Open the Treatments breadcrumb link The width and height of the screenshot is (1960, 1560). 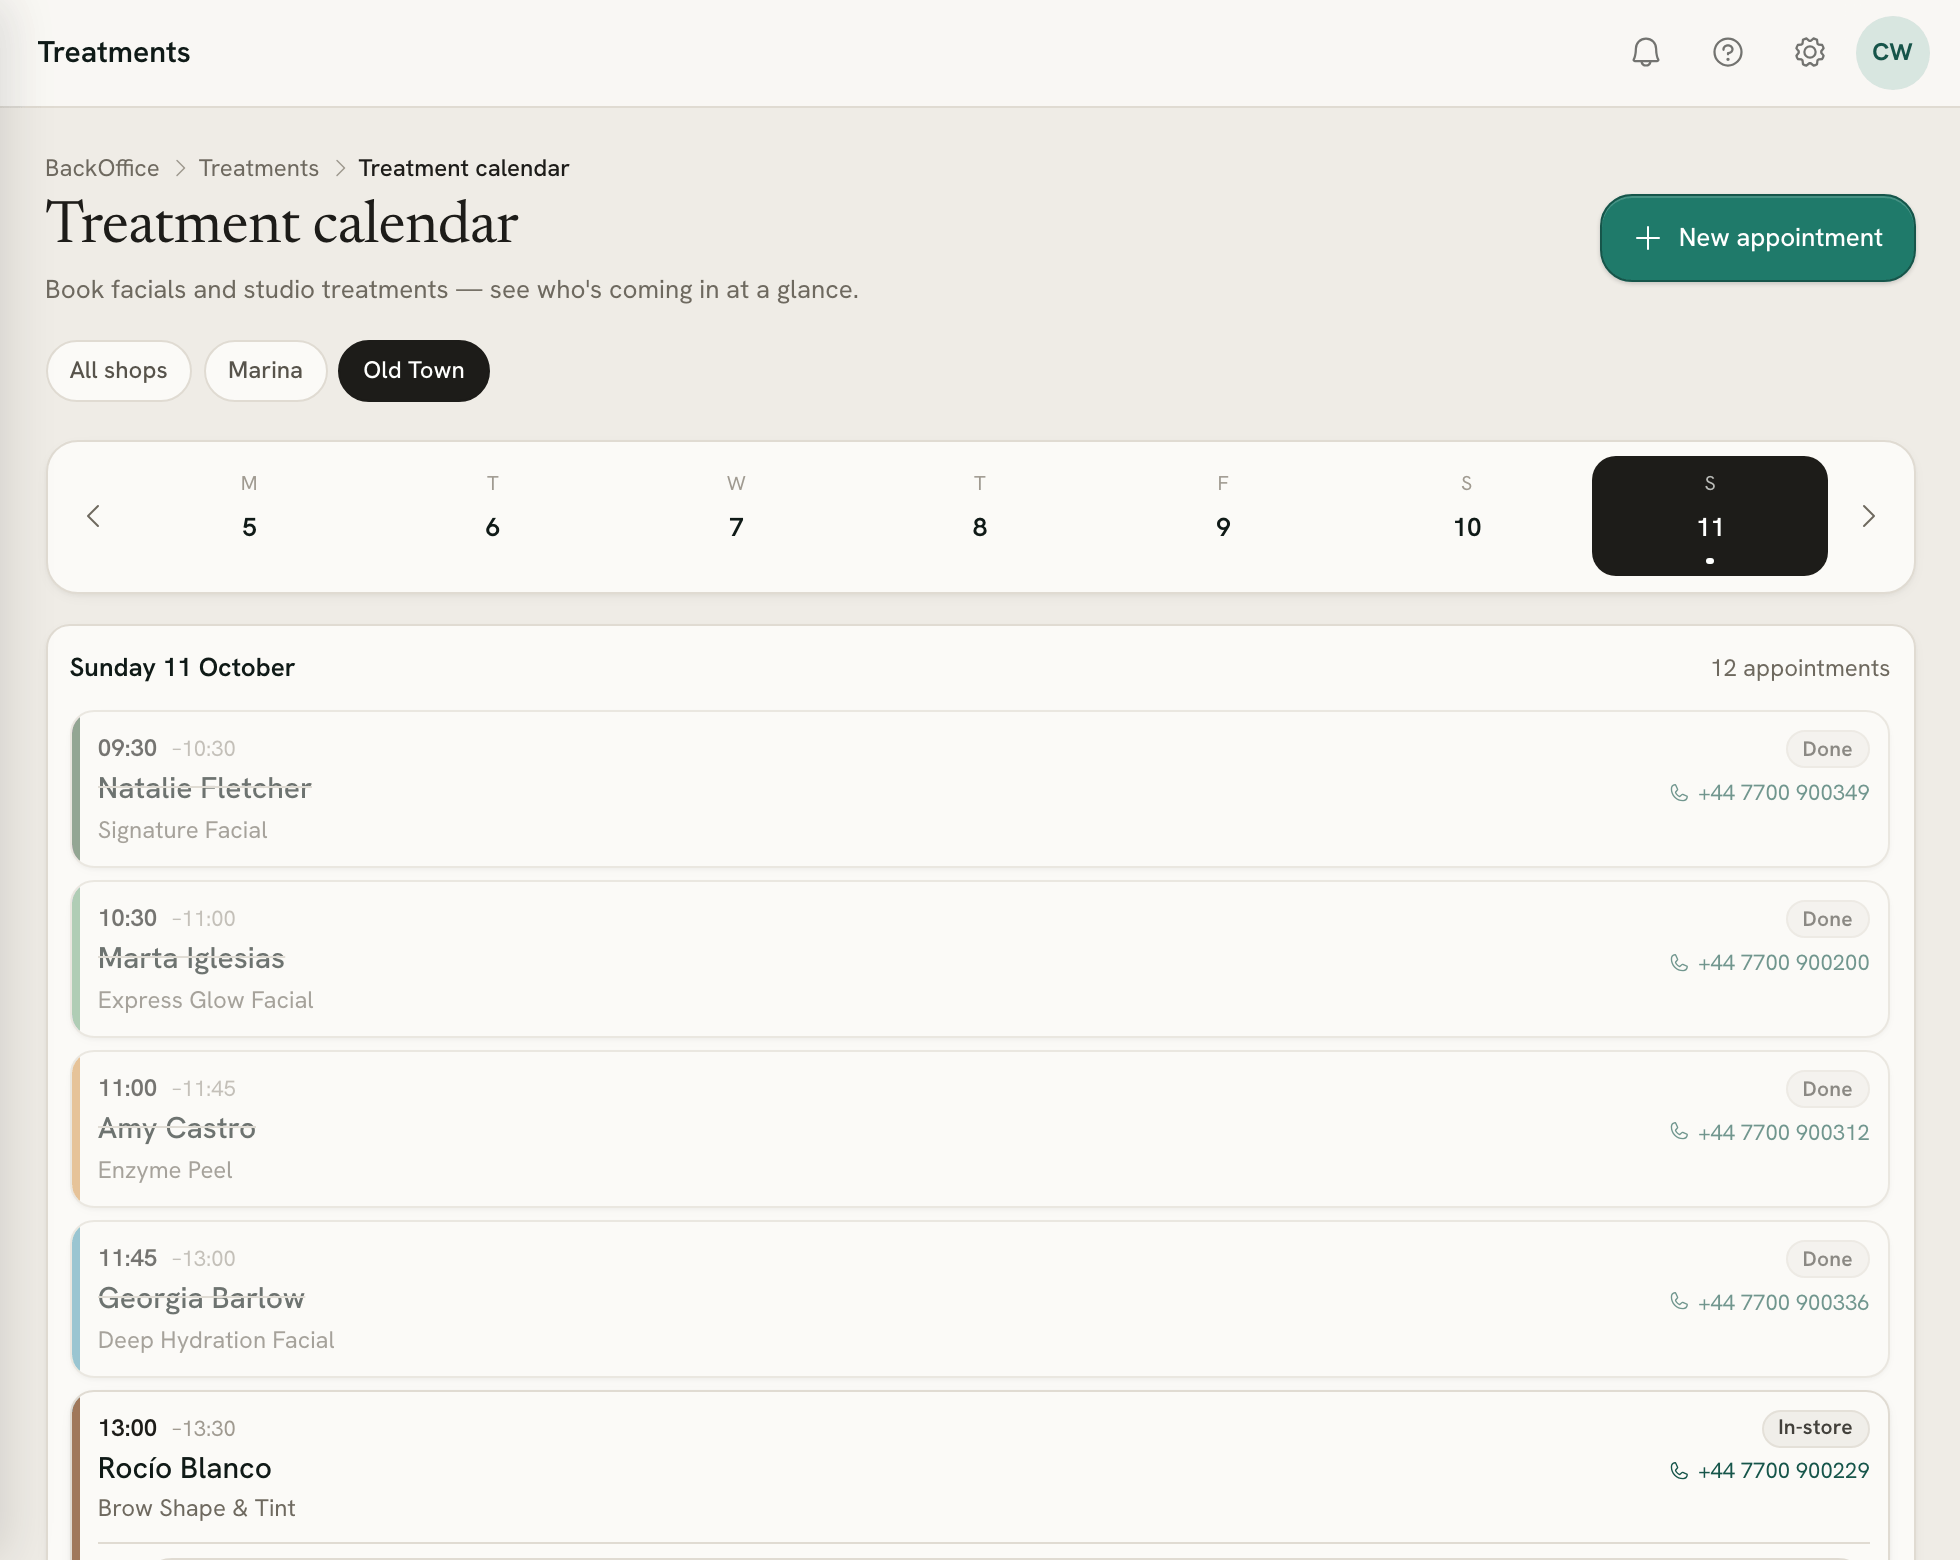(x=259, y=168)
